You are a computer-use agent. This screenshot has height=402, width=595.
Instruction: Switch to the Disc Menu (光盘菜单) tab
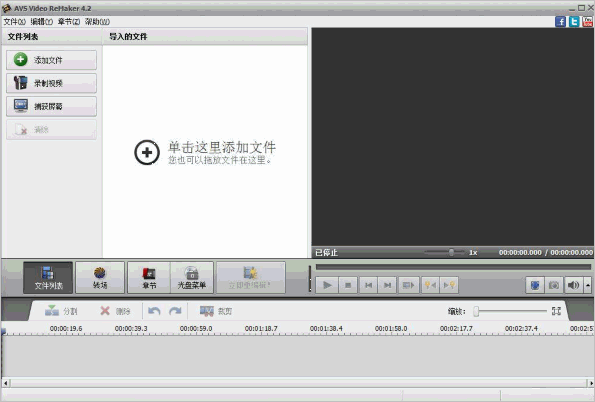click(192, 277)
